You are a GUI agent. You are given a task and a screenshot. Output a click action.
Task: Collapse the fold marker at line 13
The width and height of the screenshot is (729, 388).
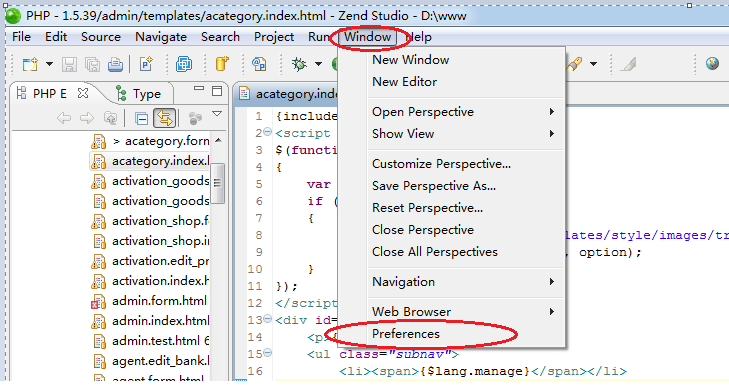(x=267, y=319)
